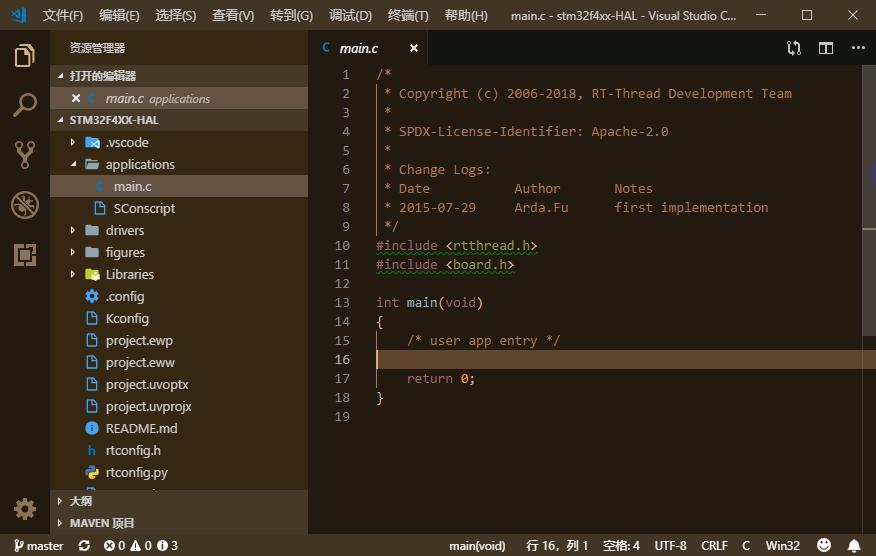Close main.c in open editors list
The image size is (876, 556).
(76, 98)
